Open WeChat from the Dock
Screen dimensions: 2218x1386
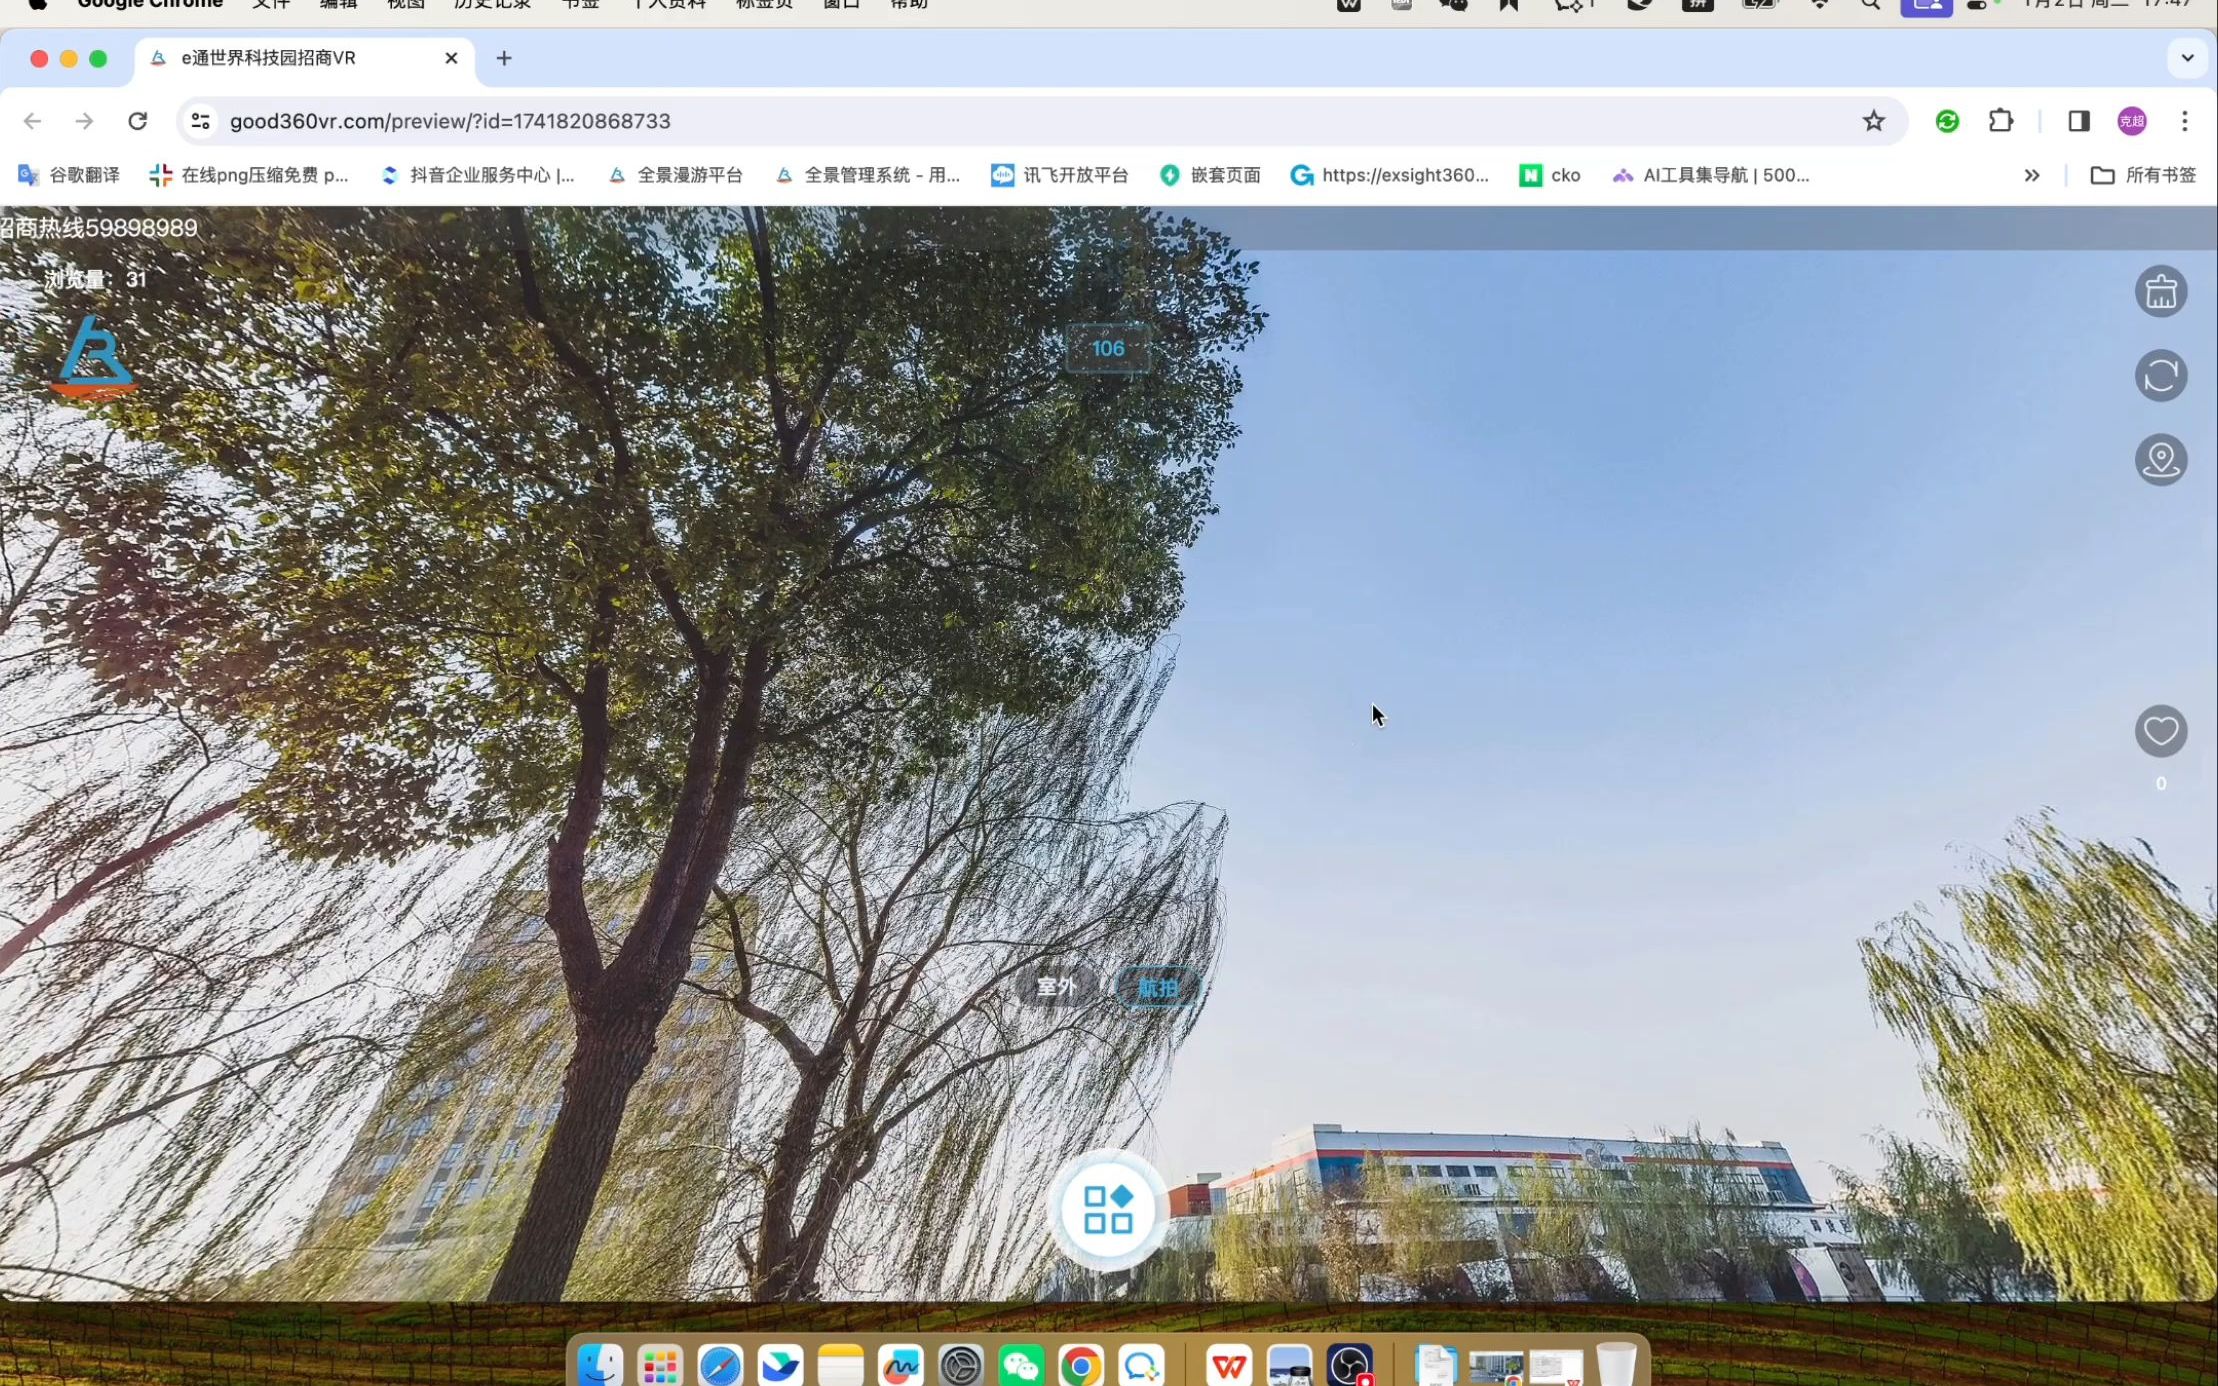1021,1363
